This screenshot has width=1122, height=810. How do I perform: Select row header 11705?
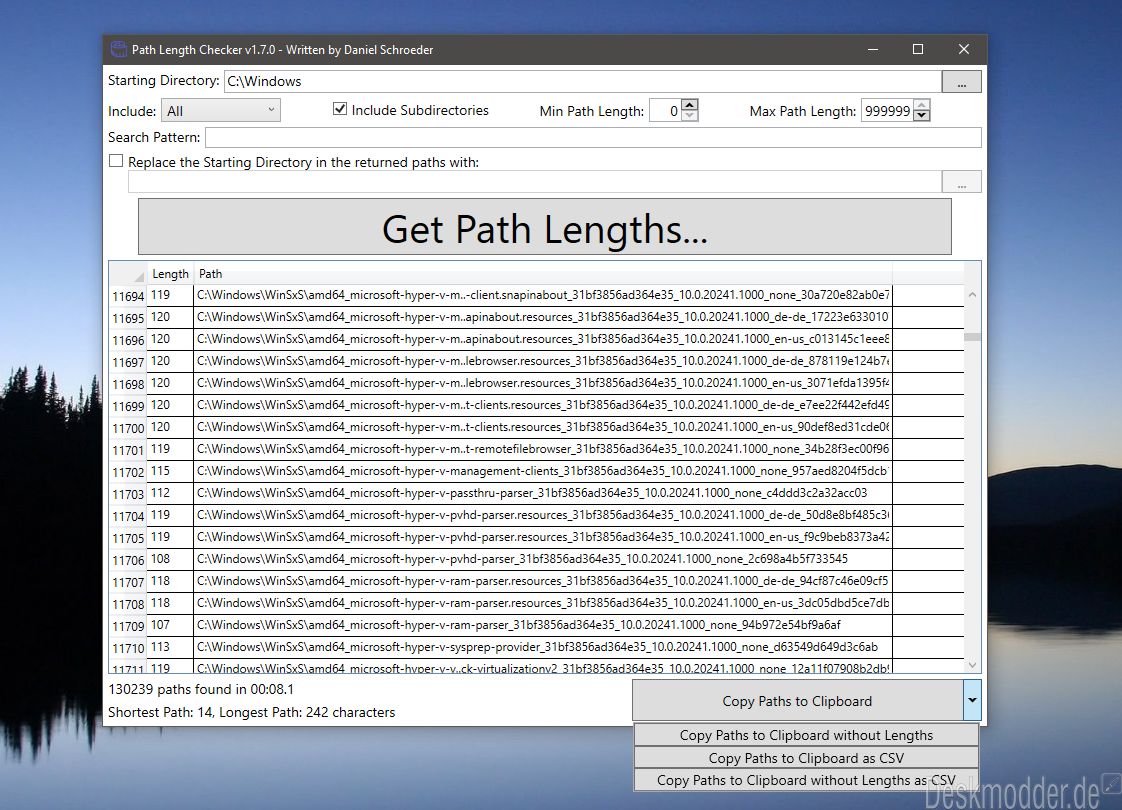click(128, 538)
